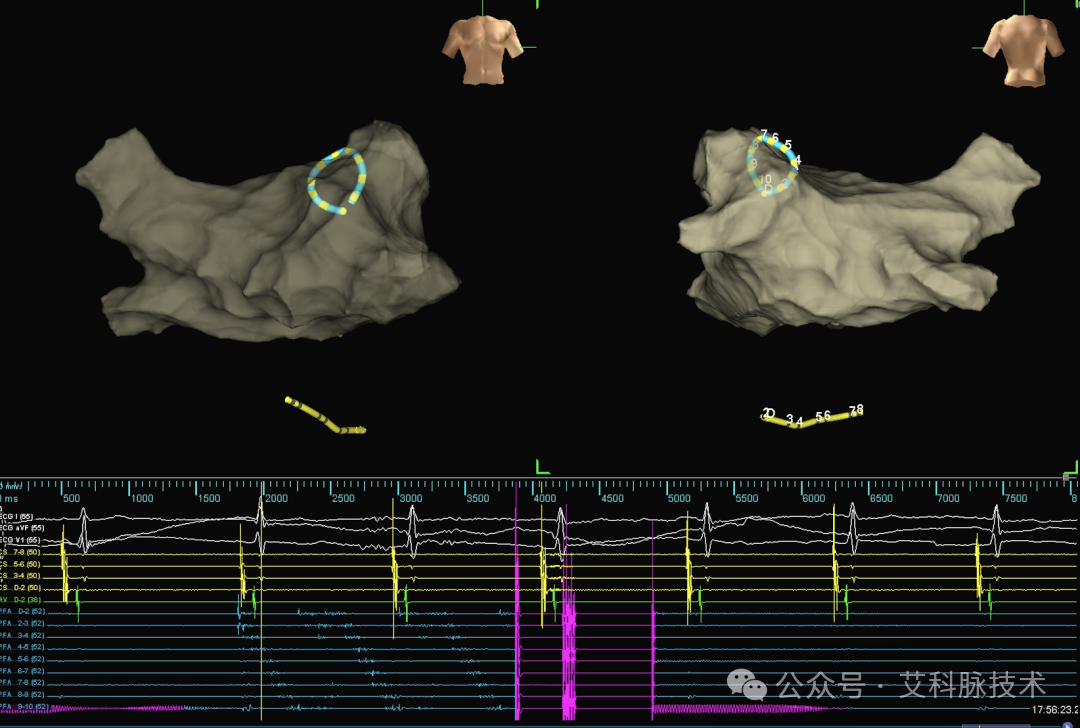Viewport: 1080px width, 728px height.
Task: Click the green corner bracket below left map view
Action: click(x=543, y=468)
